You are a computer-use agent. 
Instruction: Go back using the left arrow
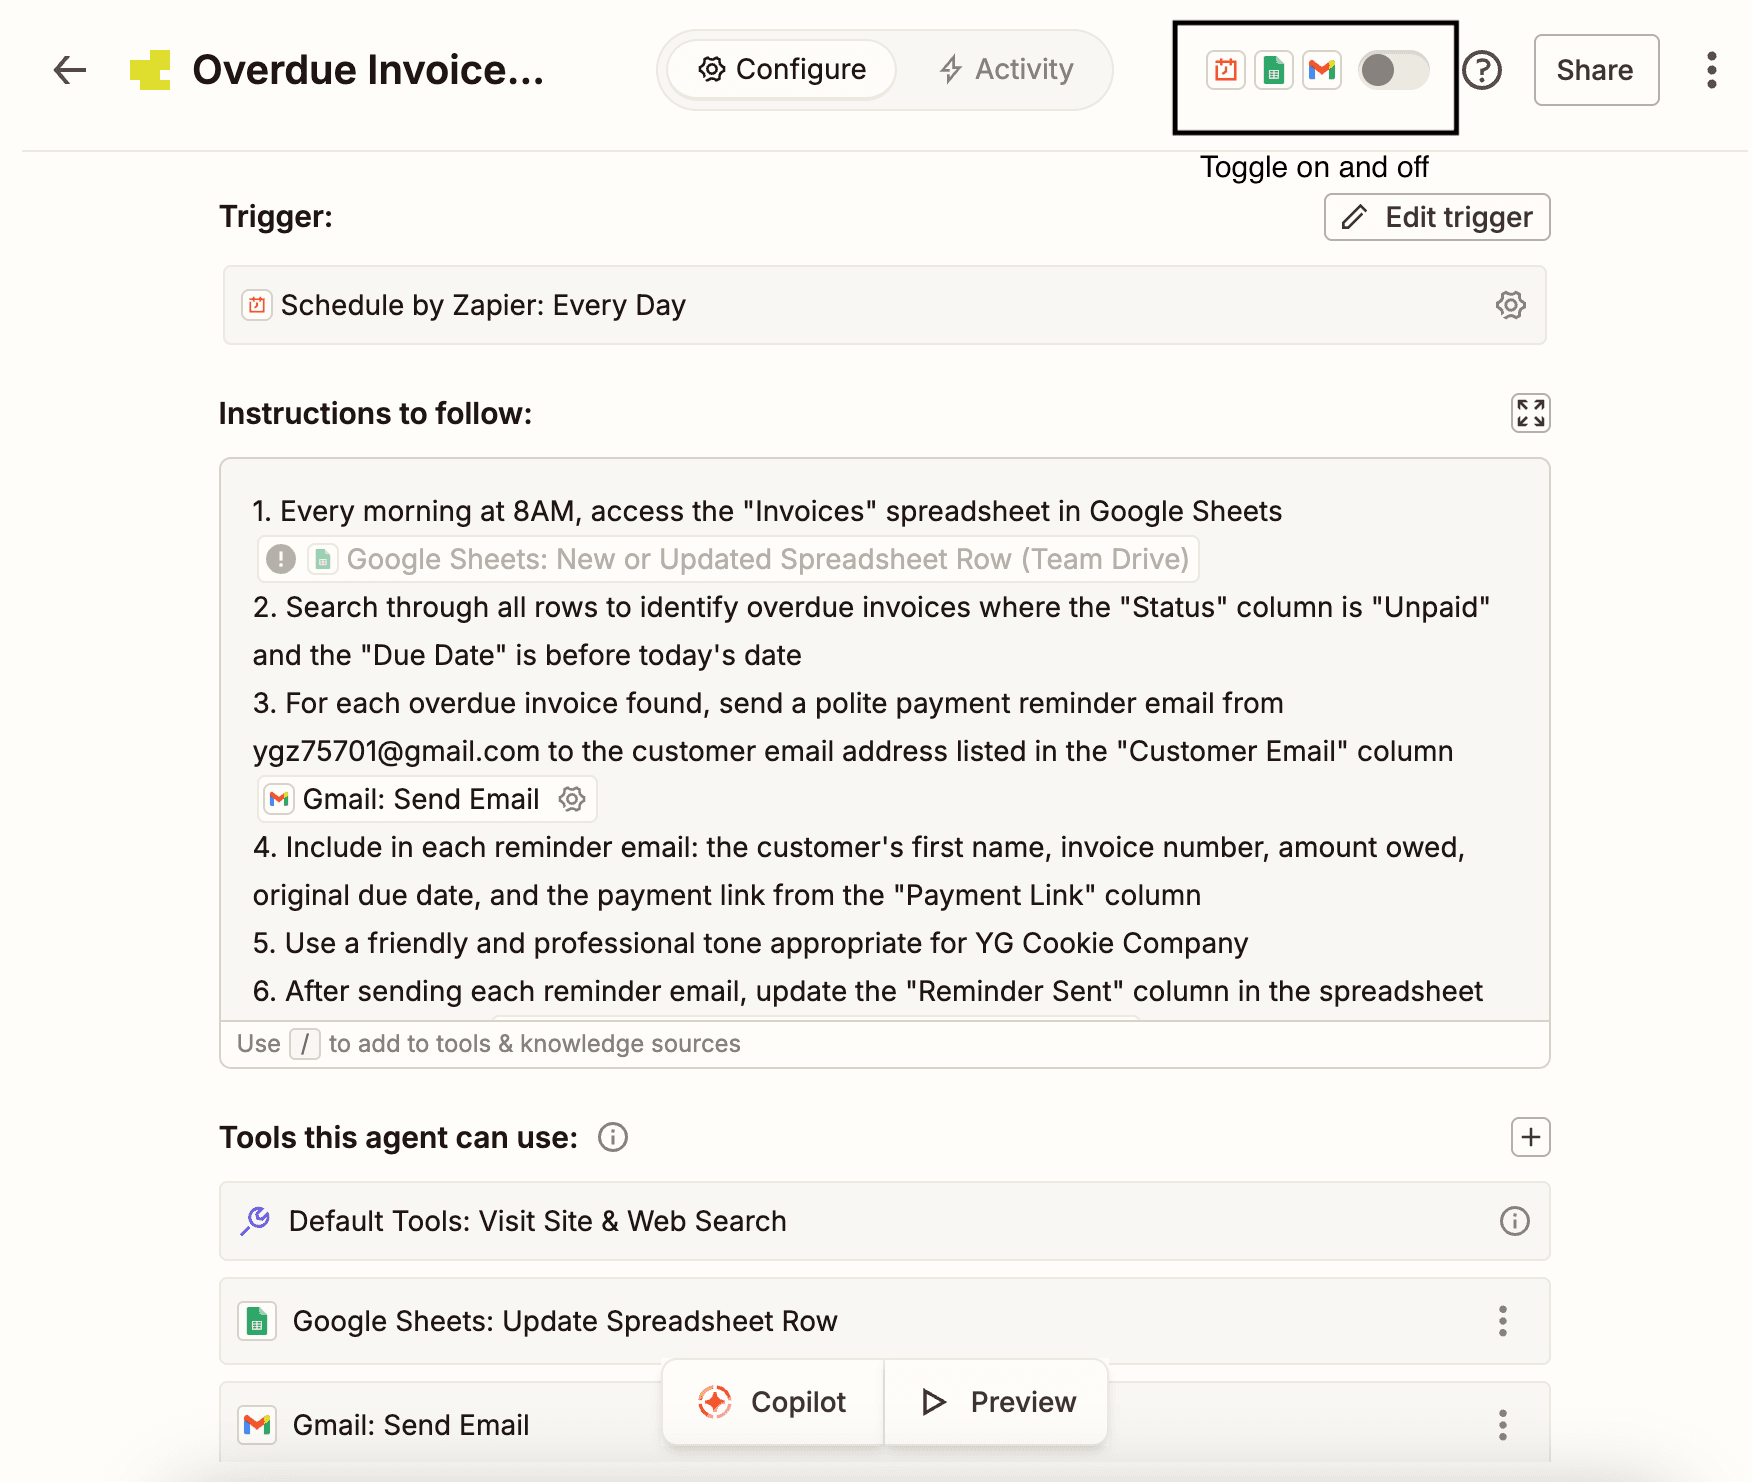70,70
